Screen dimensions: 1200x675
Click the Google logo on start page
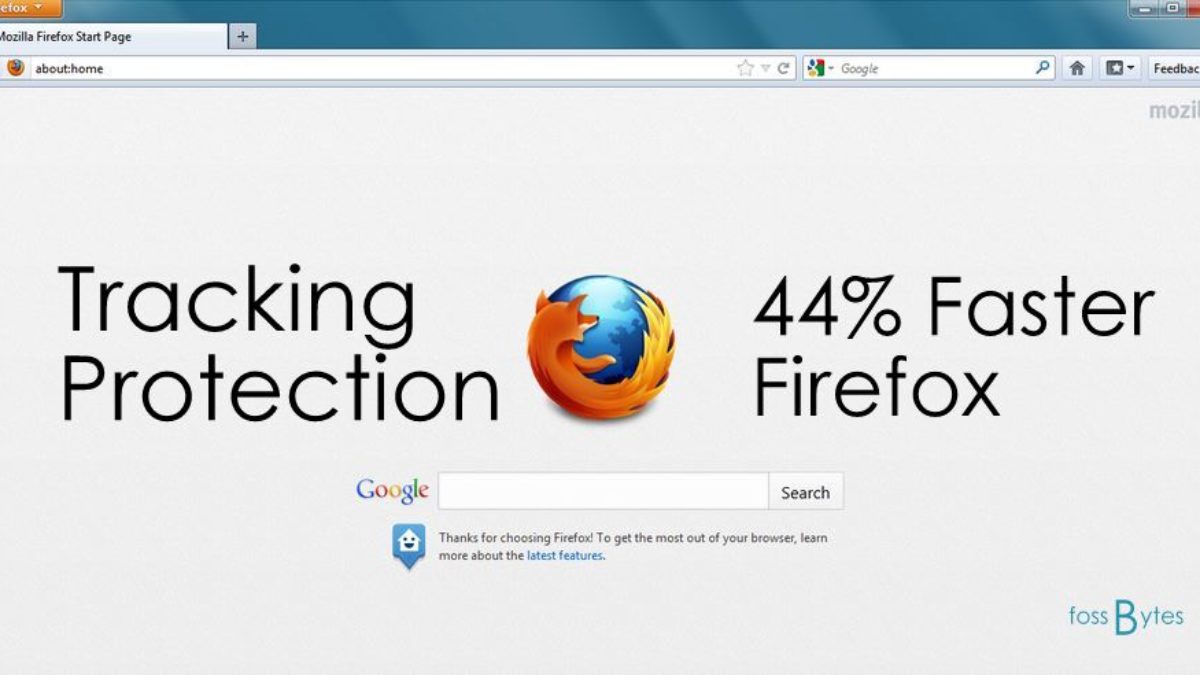(392, 490)
